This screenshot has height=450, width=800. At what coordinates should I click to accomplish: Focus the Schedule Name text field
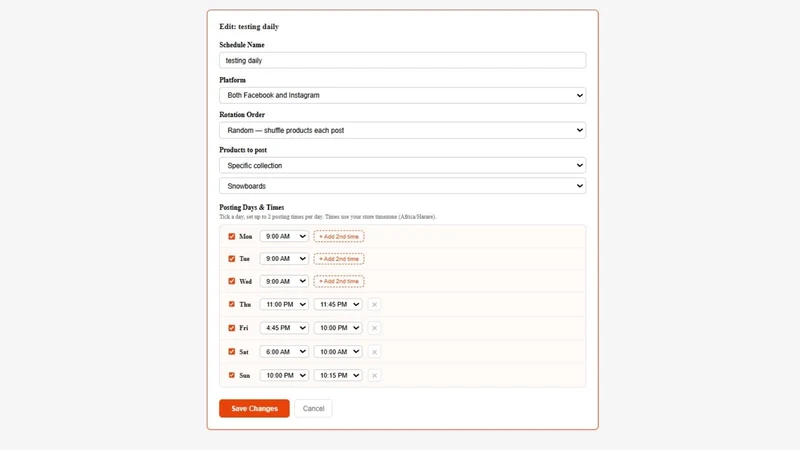[x=403, y=60]
